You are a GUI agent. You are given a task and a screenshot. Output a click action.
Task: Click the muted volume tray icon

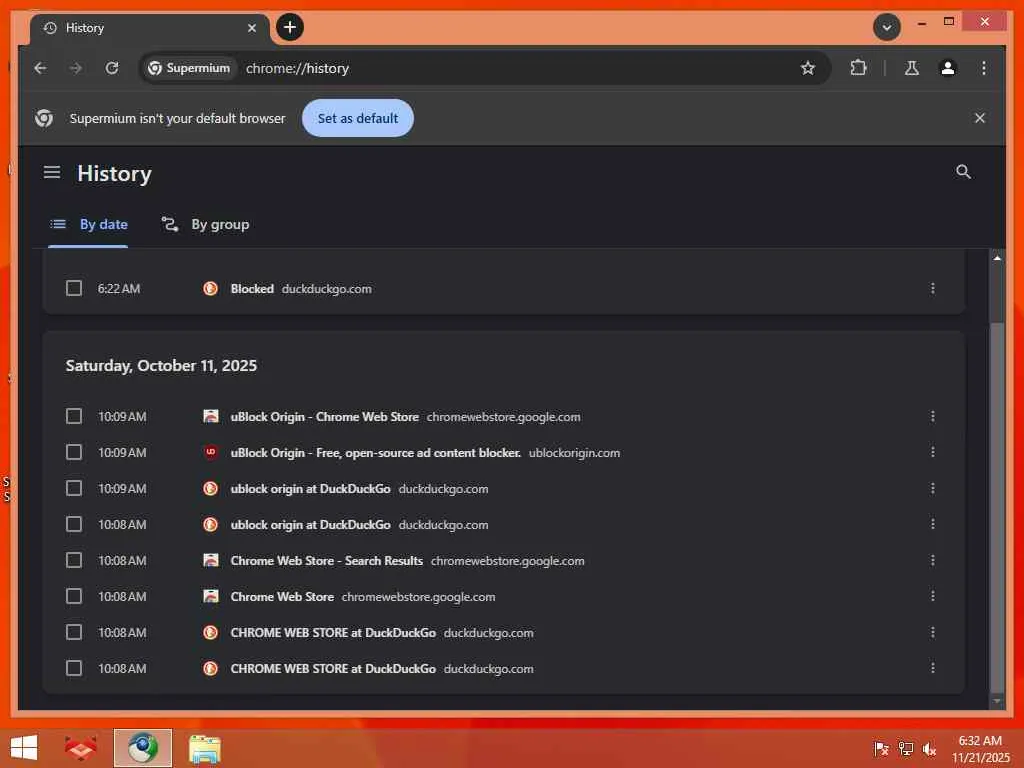coord(929,748)
